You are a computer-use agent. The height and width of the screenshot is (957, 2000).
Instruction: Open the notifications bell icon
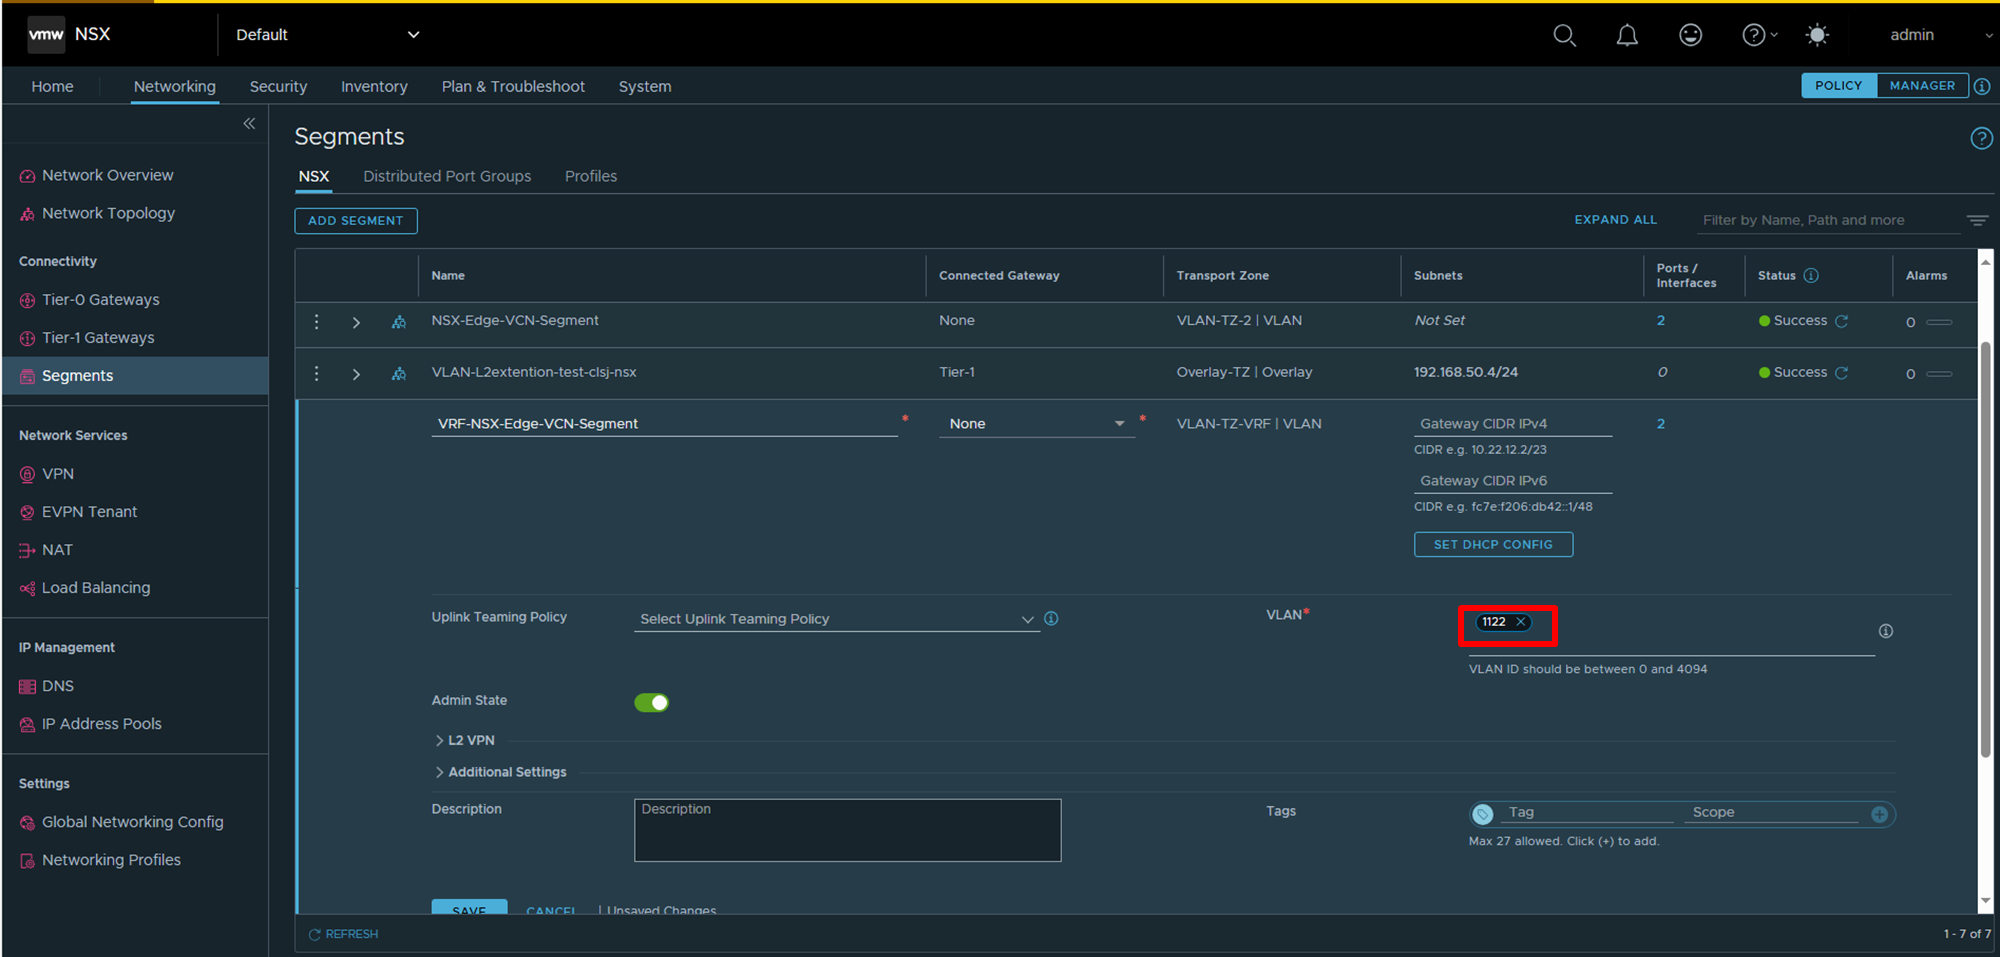coord(1627,35)
